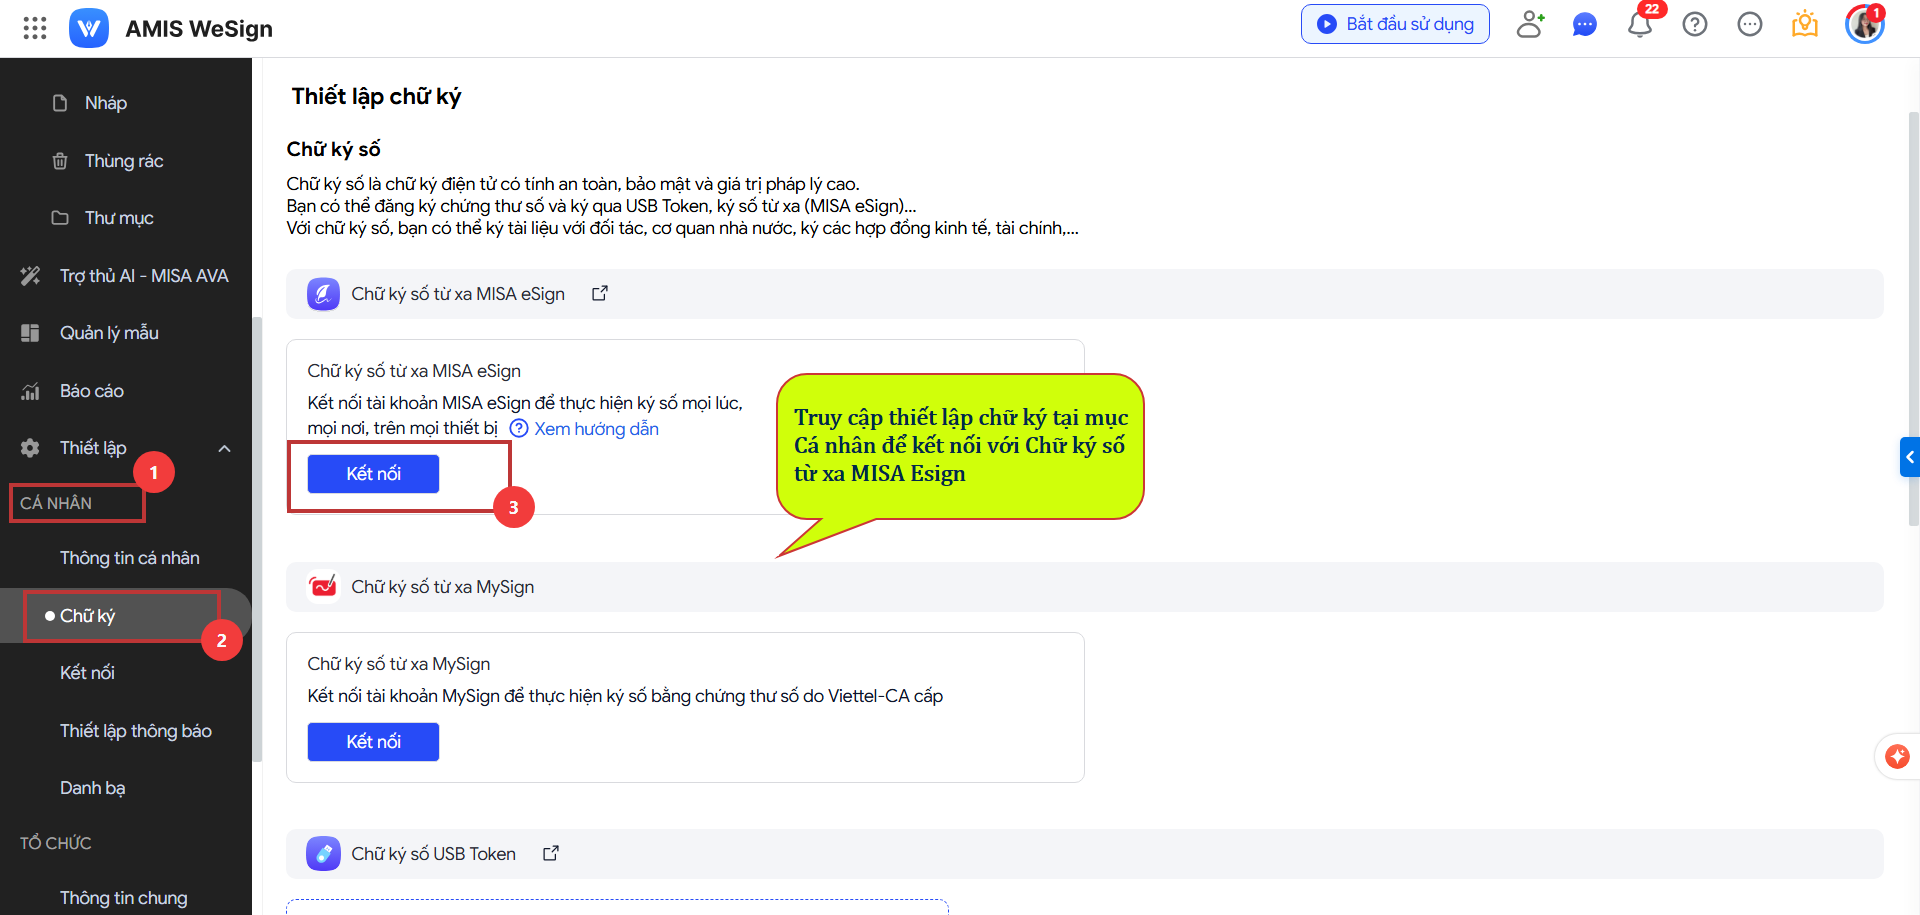Click the Báo cáo chart icon
Image resolution: width=1920 pixels, height=915 pixels.
[x=31, y=391]
